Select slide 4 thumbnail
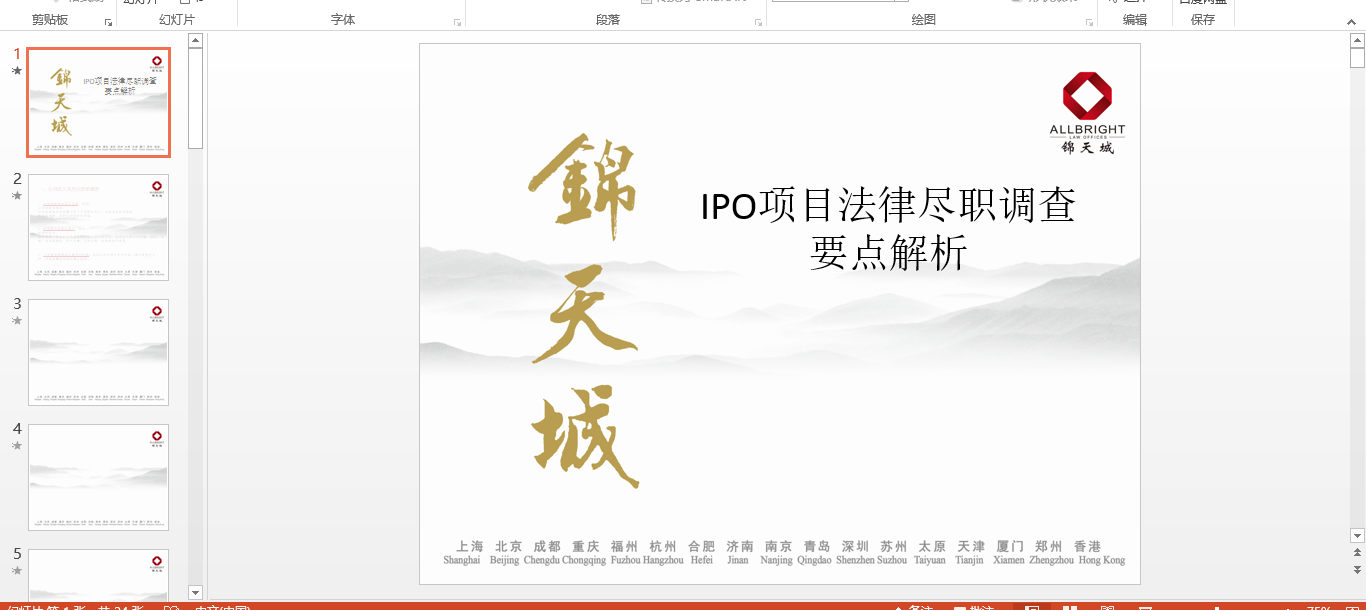1366x610 pixels. tap(98, 477)
